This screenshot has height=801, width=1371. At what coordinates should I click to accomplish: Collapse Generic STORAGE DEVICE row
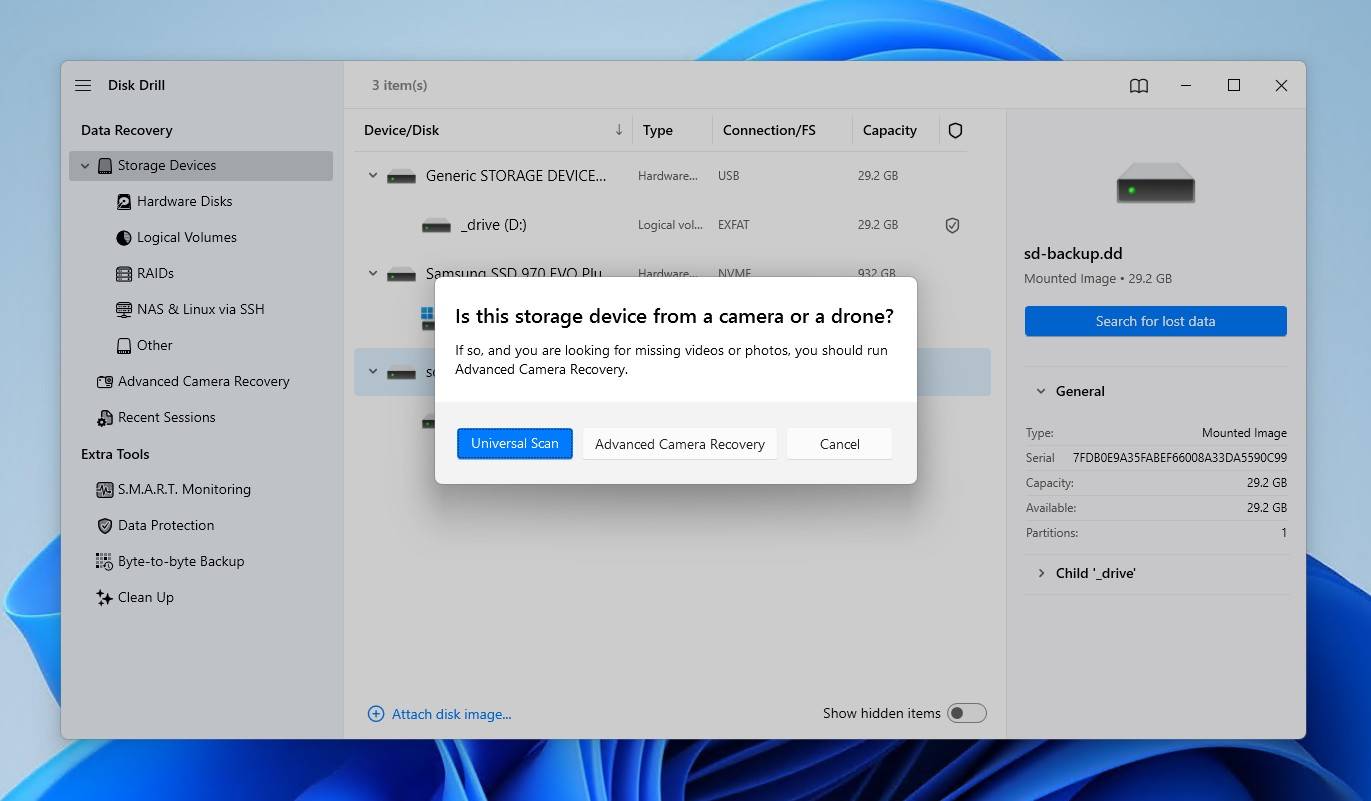click(x=373, y=176)
